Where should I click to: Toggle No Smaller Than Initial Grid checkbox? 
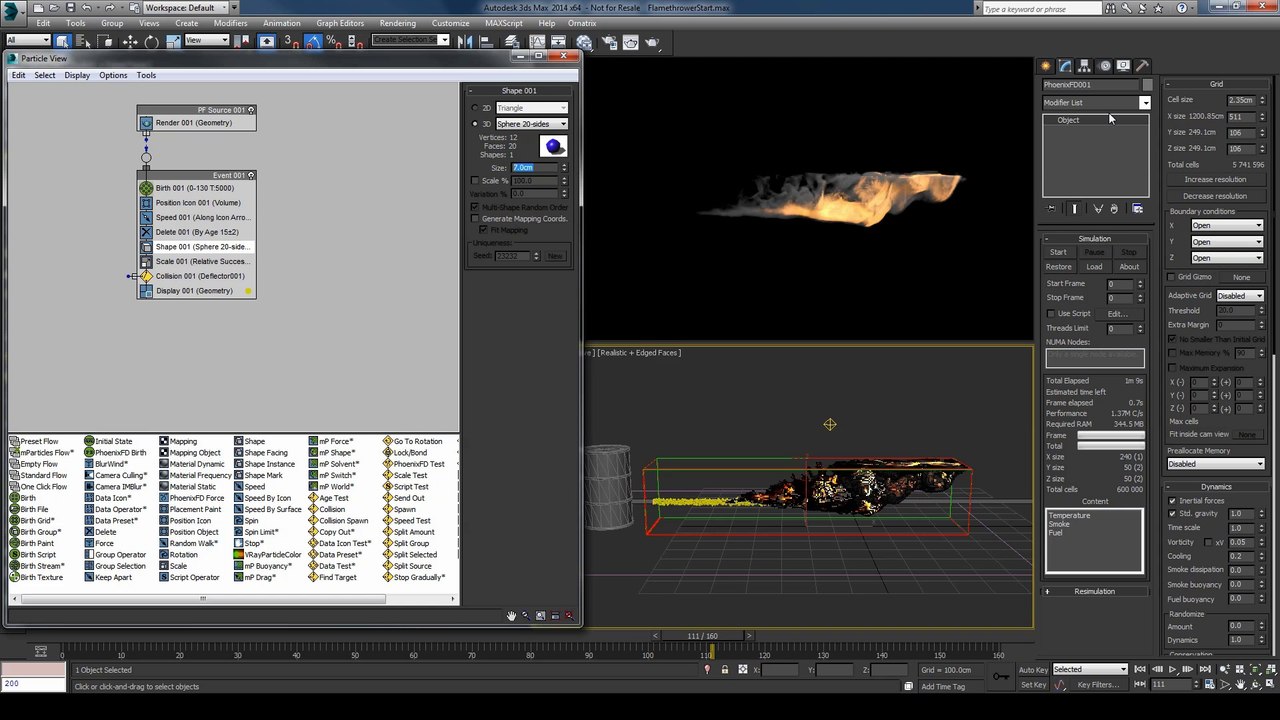coord(1172,340)
